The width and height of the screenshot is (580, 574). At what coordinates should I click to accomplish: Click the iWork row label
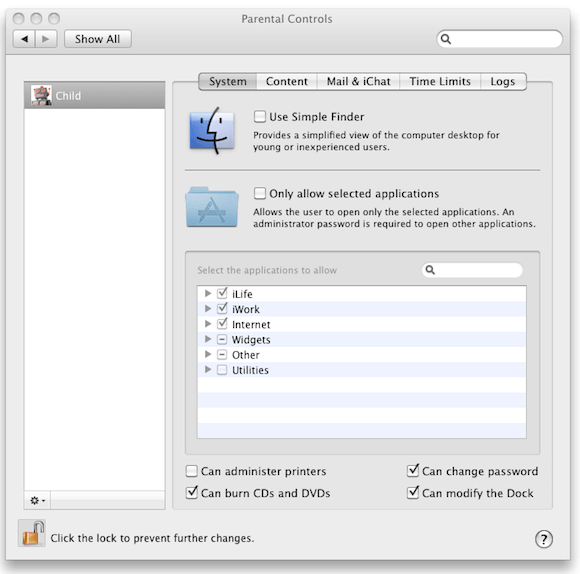[246, 309]
